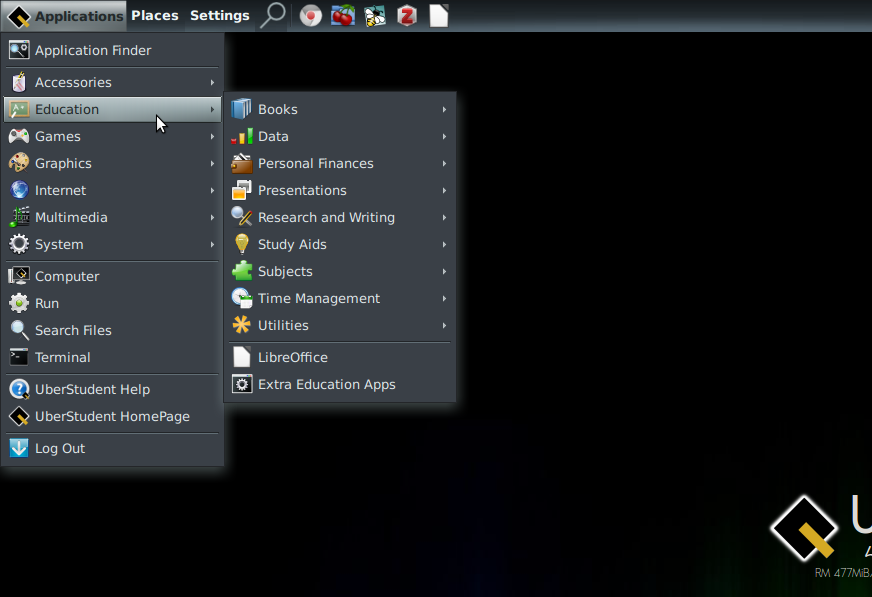Click the bee icon in the top panel

tap(375, 16)
